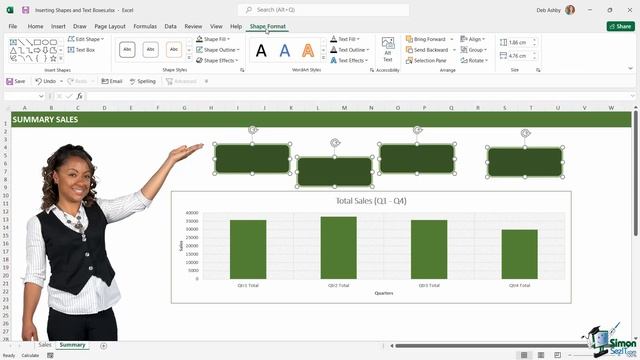Open Size dialog launcher
This screenshot has width=640, height=360.
tap(538, 70)
